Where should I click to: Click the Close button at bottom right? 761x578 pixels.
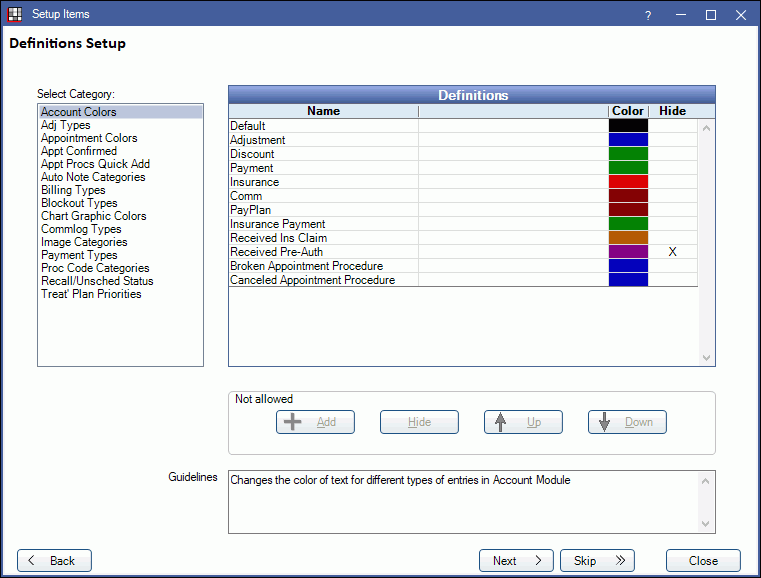point(703,561)
